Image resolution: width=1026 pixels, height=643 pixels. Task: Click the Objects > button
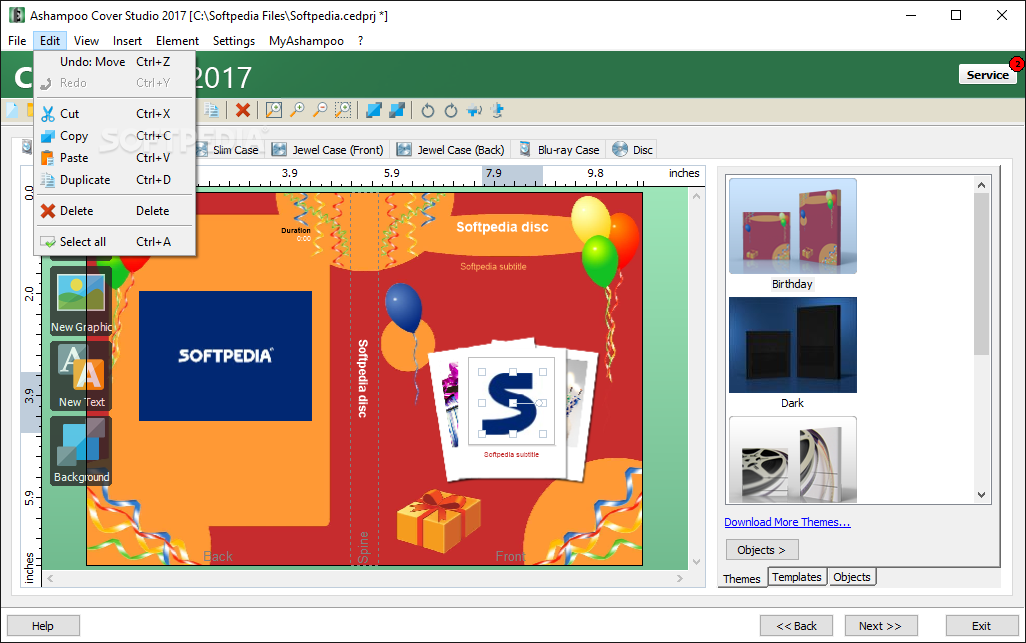click(762, 550)
